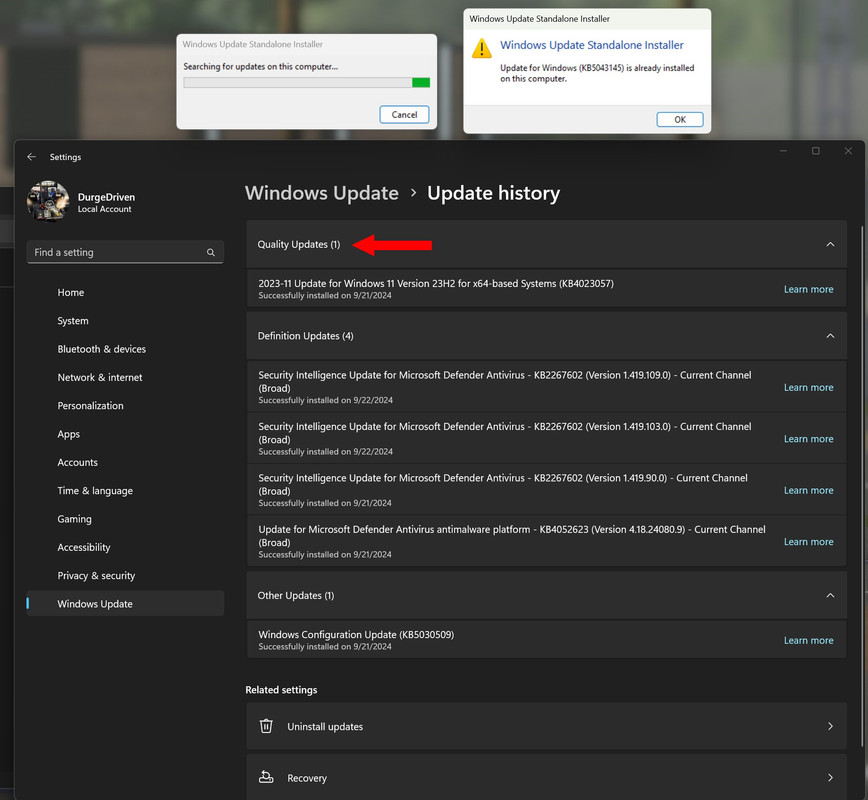Click the search magnifier icon in Find a setting
Viewport: 868px width, 800px height.
[211, 252]
